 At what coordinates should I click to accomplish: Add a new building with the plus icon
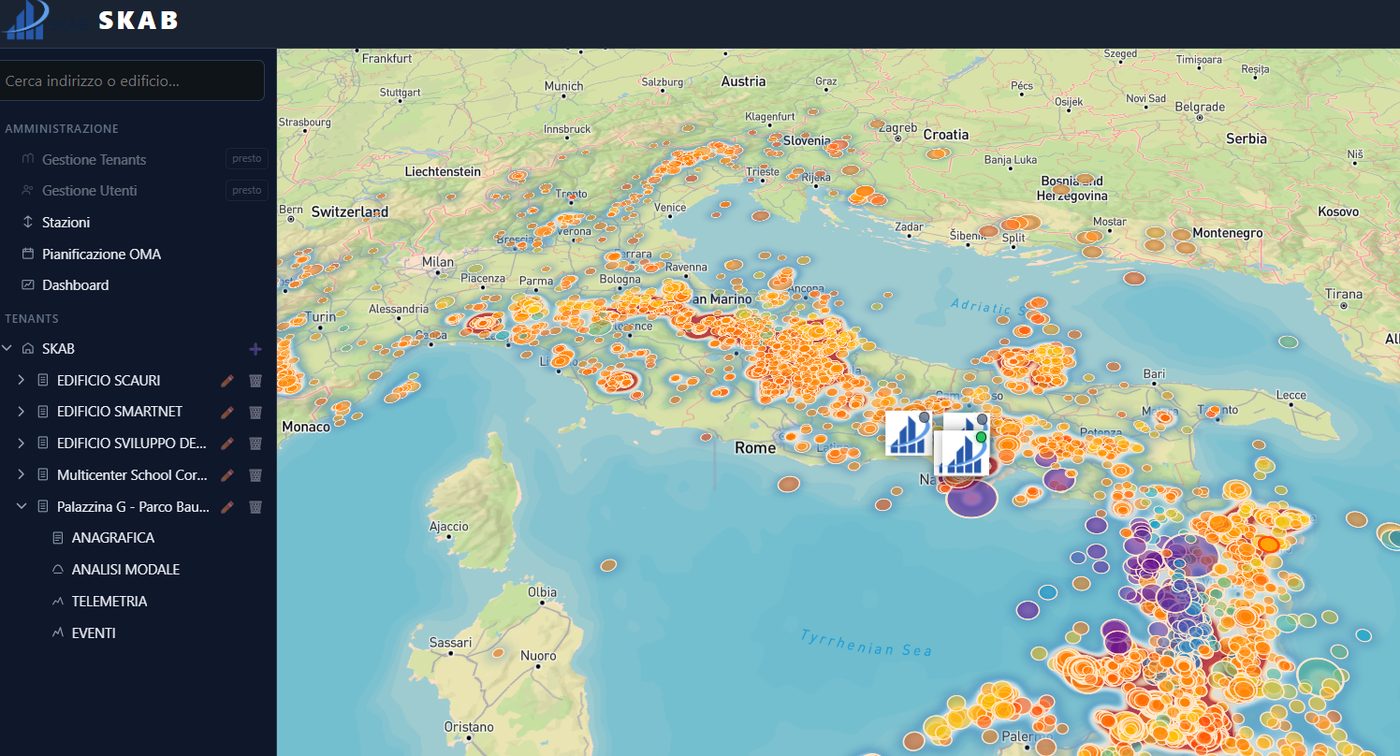coord(255,349)
